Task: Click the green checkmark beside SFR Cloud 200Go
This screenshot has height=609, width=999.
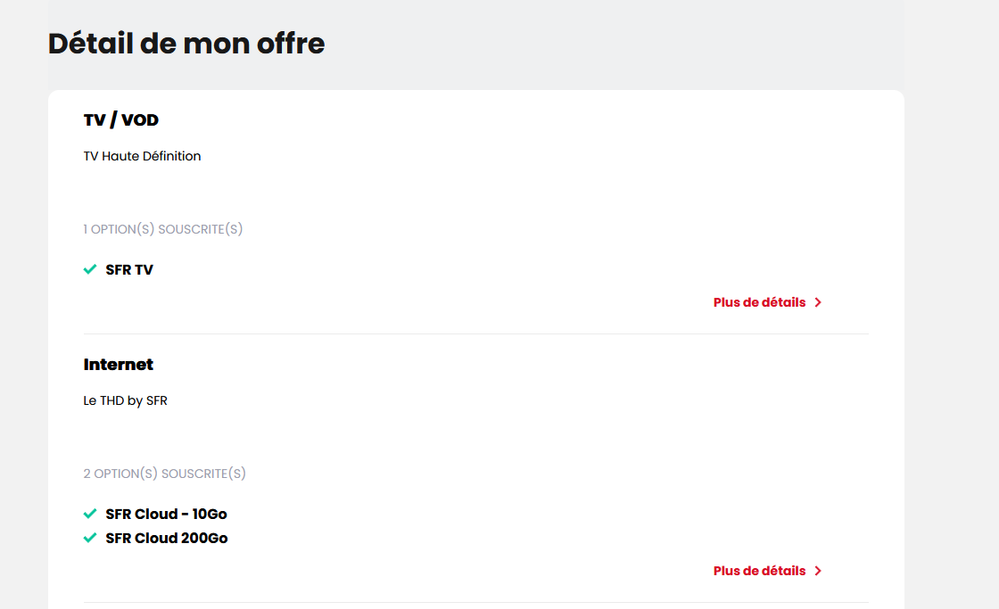Action: [89, 538]
